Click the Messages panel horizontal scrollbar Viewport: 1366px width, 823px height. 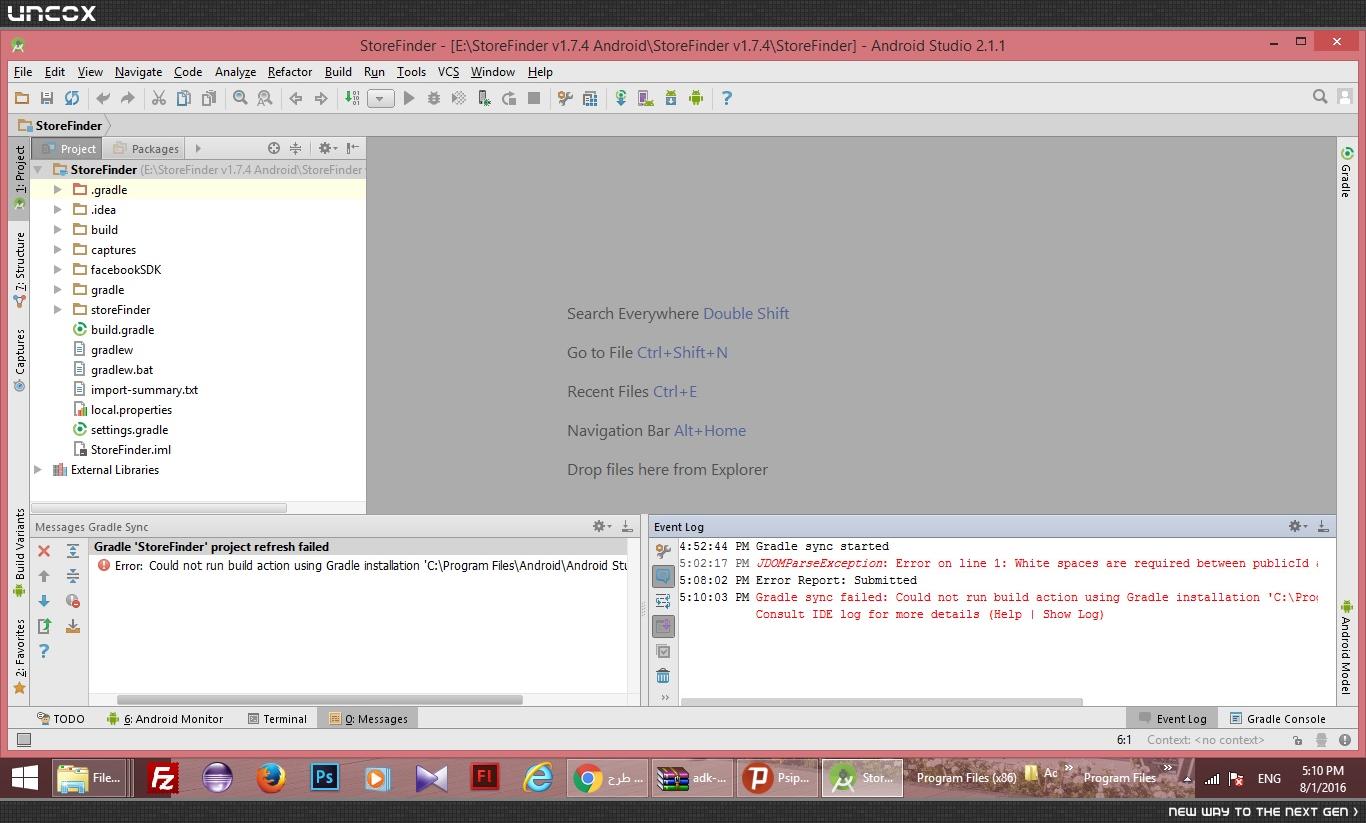pyautogui.click(x=320, y=700)
